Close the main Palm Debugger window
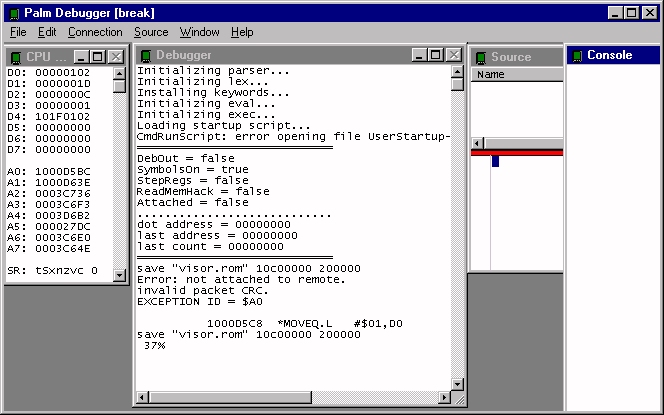This screenshot has height=415, width=664. [650, 13]
